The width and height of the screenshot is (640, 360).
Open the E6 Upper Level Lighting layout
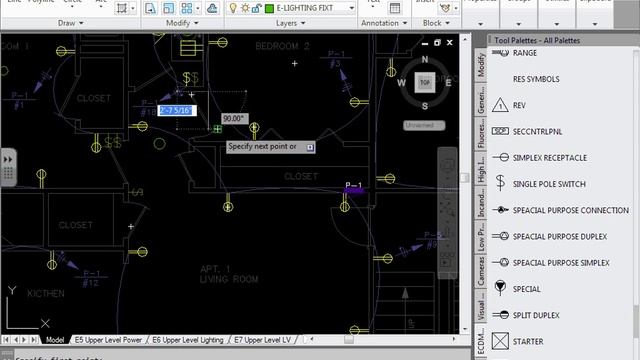188,340
